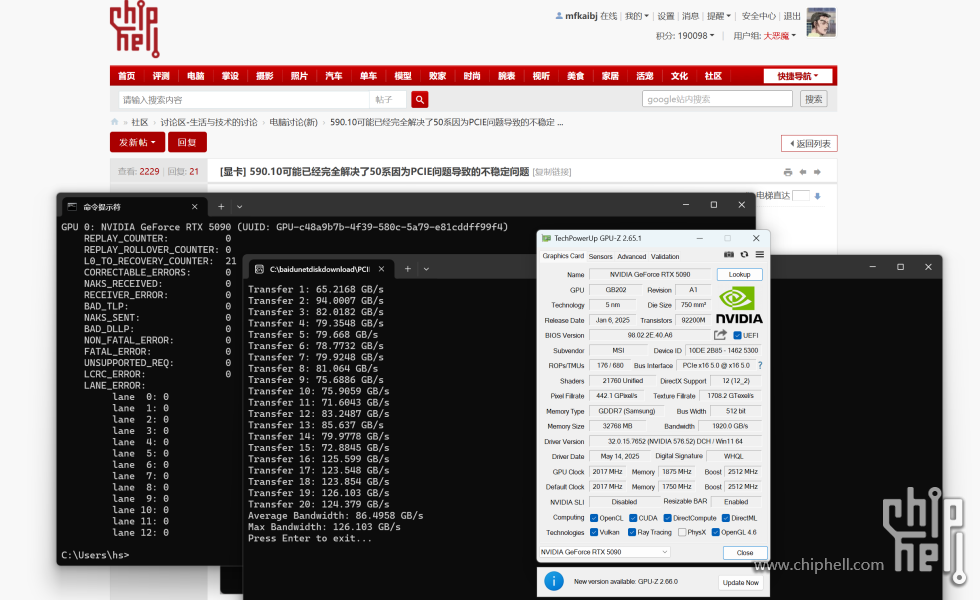Click the blue elevator jump arrow icon
Image resolution: width=980 pixels, height=600 pixels.
(818, 196)
